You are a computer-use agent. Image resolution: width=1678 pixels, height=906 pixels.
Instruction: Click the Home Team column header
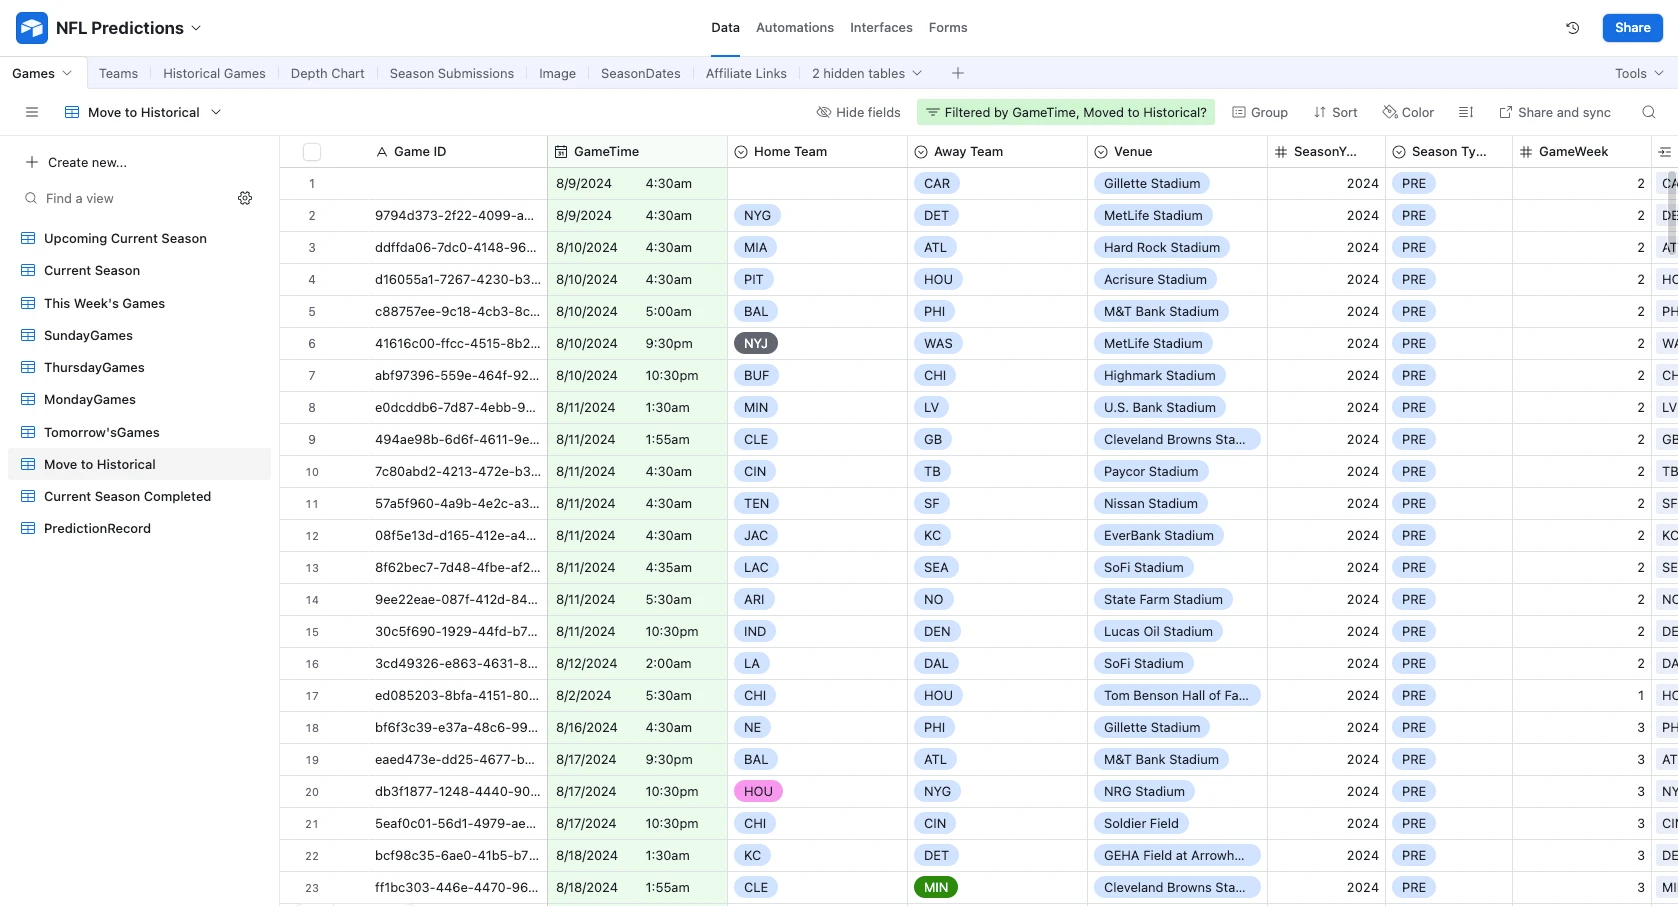click(817, 152)
